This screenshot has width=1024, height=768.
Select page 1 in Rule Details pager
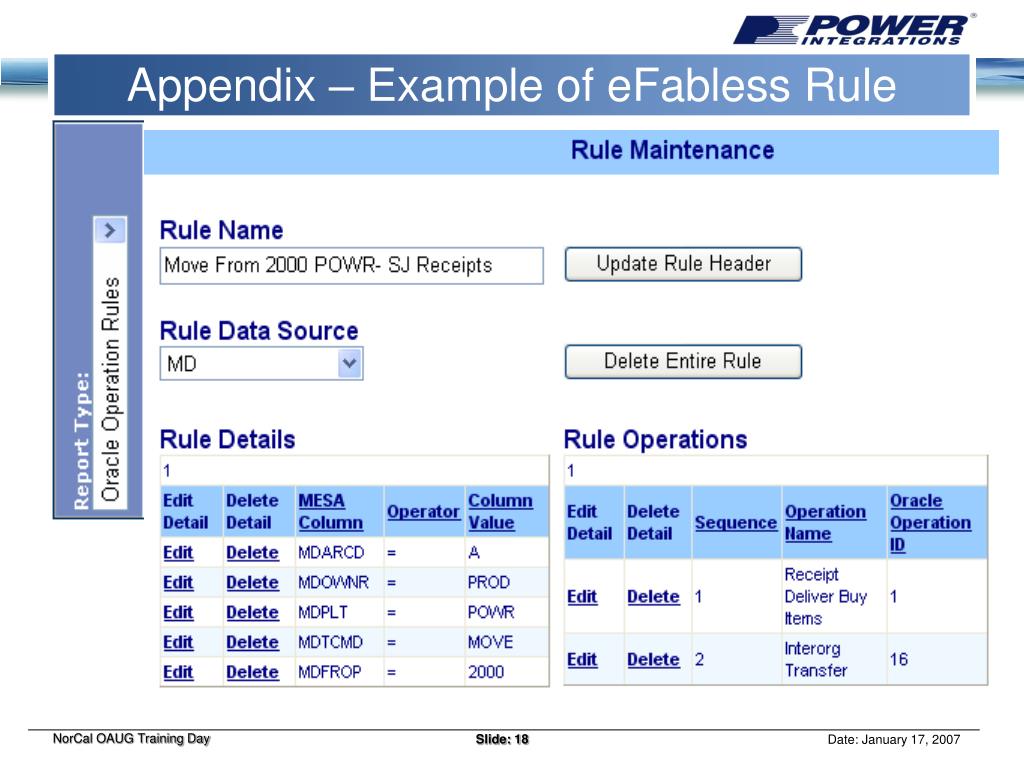[167, 471]
